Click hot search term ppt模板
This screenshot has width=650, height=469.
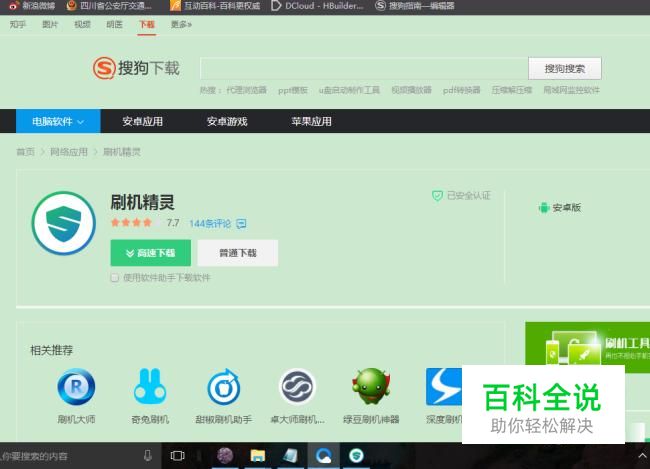coord(293,90)
